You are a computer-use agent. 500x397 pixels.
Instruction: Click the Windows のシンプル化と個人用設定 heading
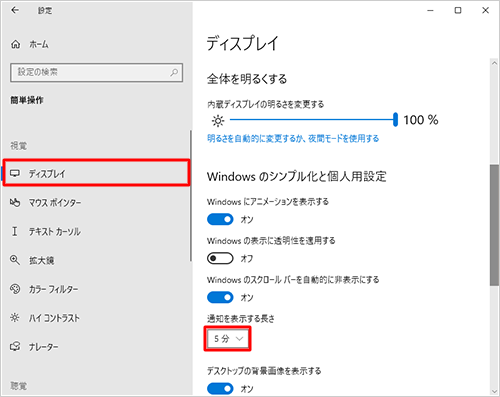tap(296, 176)
